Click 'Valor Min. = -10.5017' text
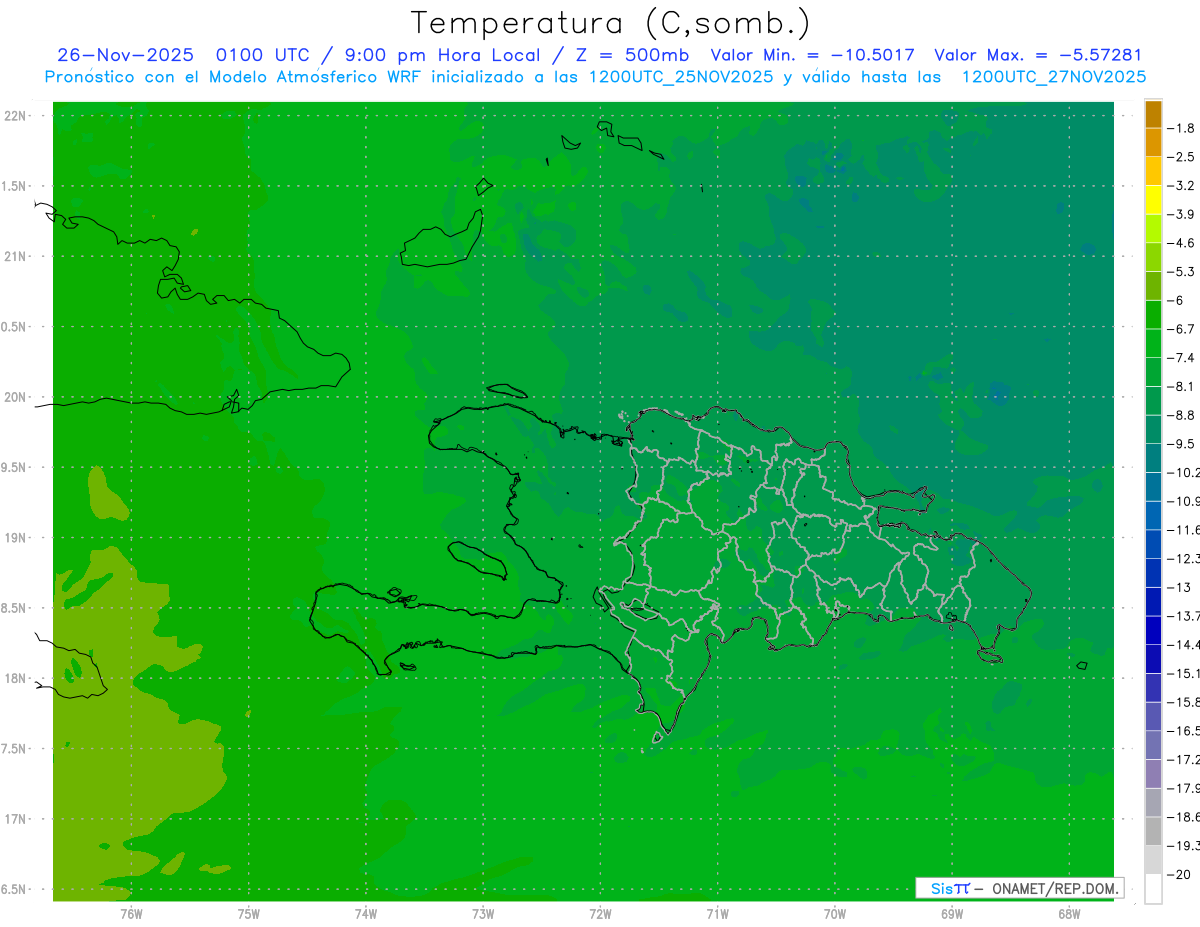Screen dimensions: 1200x927 (812, 55)
